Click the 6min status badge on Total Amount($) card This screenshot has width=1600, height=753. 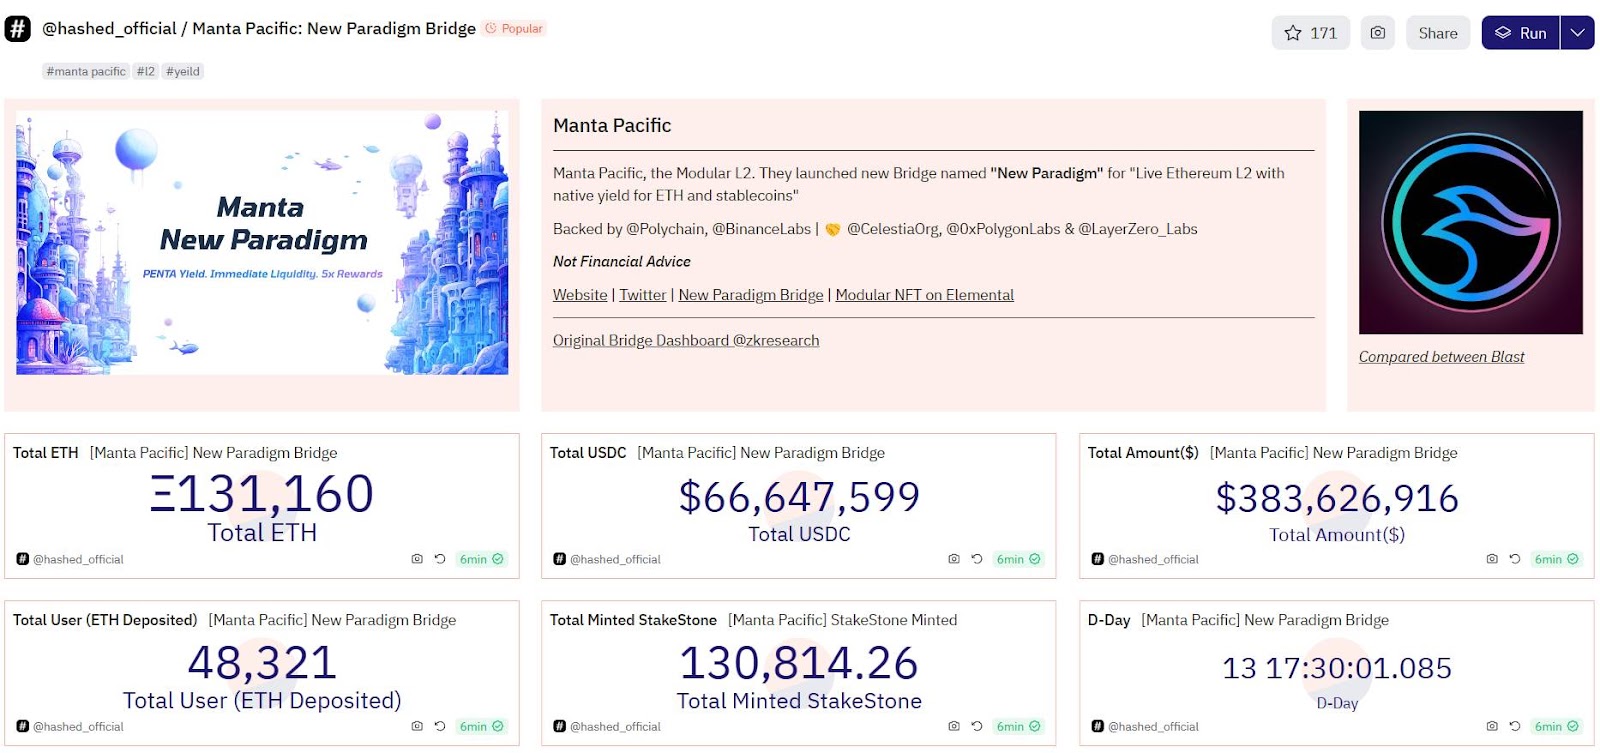(1556, 559)
